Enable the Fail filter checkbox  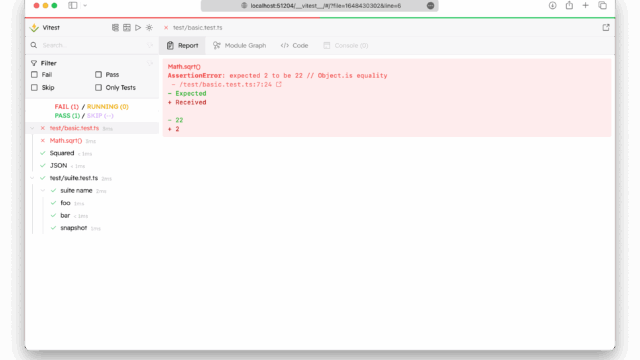(34, 75)
